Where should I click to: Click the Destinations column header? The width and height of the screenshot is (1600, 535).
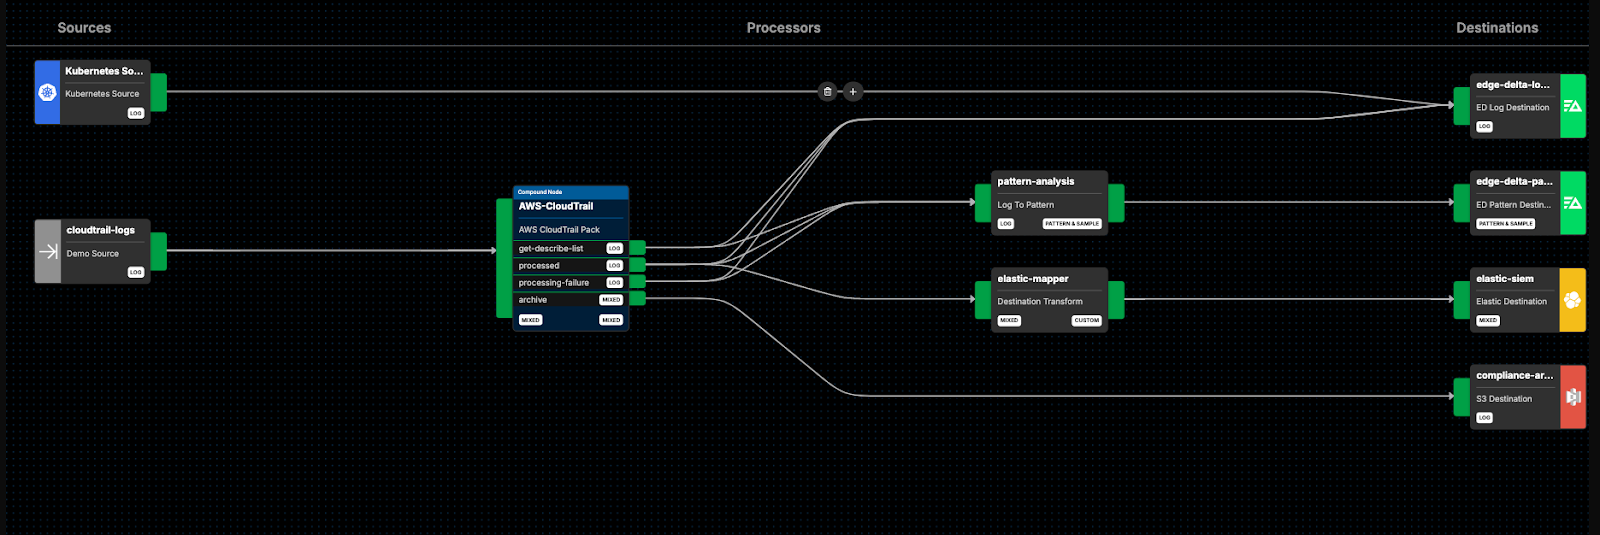pyautogui.click(x=1496, y=28)
